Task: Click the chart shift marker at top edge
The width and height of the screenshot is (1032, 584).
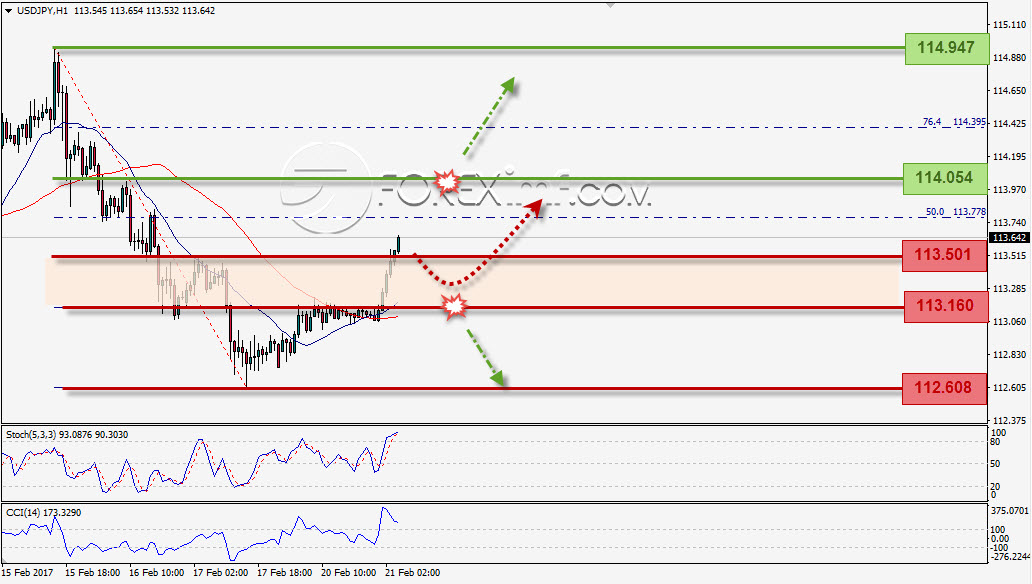Action: [610, 5]
